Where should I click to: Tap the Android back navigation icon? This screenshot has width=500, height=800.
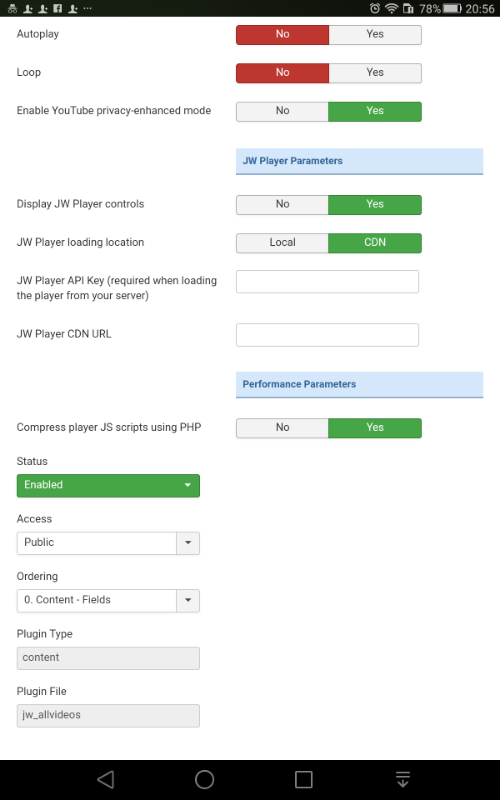[x=106, y=779]
